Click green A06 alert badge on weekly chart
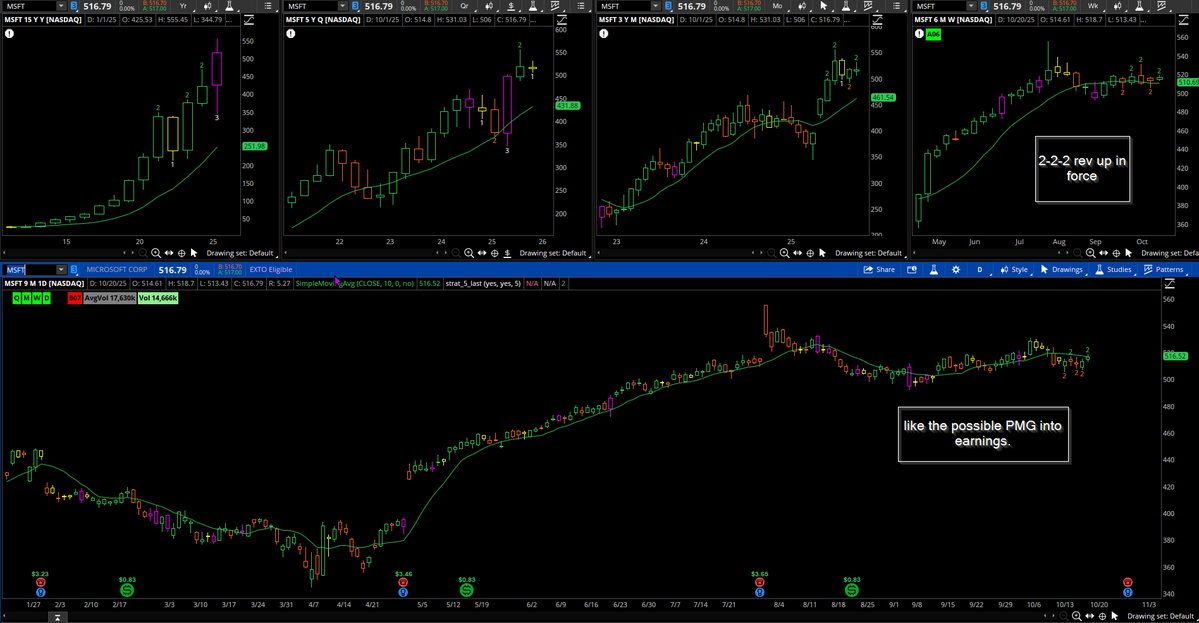This screenshot has height=623, width=1199. click(933, 34)
